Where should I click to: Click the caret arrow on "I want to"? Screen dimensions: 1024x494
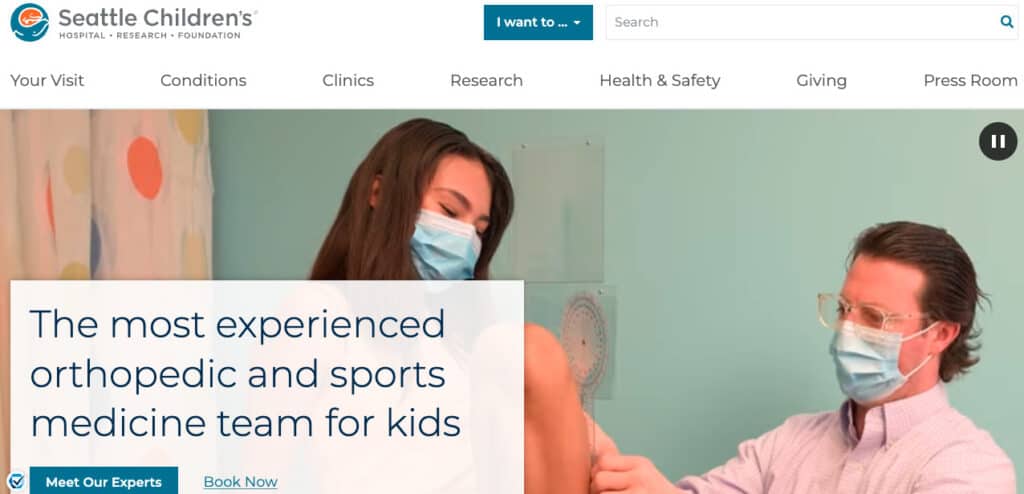coord(577,23)
